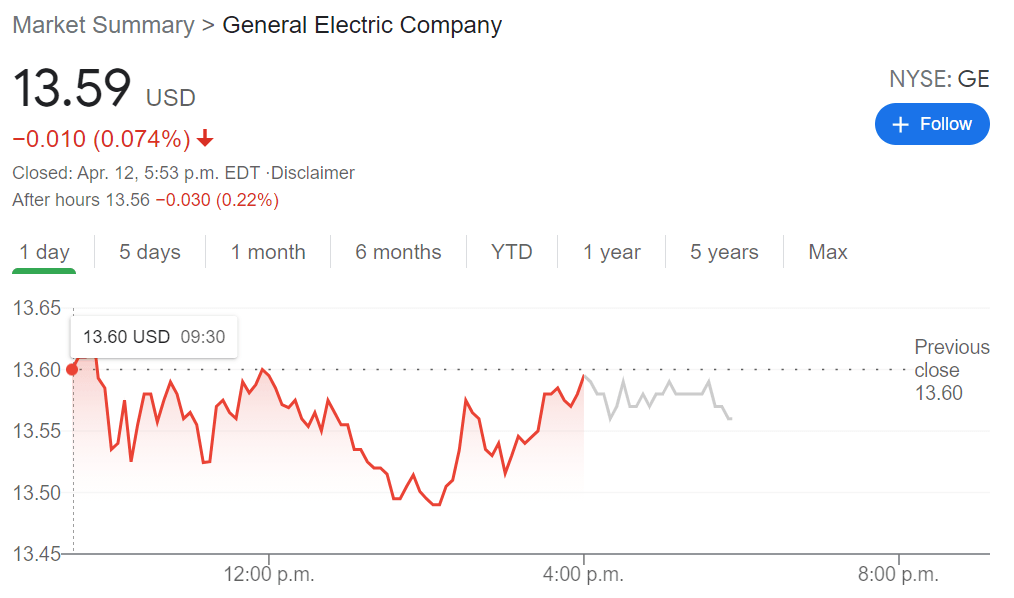Select the YTD chart tab
The height and width of the screenshot is (598, 1014).
pos(511,252)
